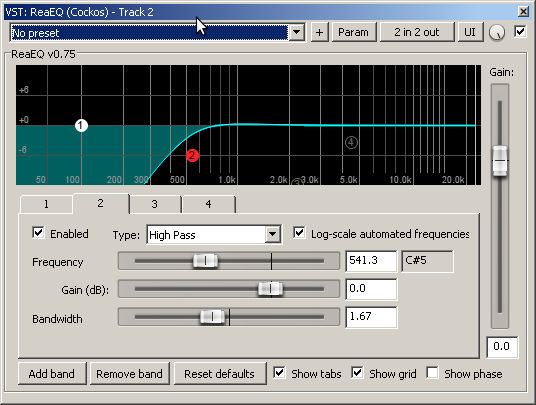Viewport: 536px width, 405px height.
Task: Click the band Gain value field 0.0
Action: pyautogui.click(x=371, y=289)
